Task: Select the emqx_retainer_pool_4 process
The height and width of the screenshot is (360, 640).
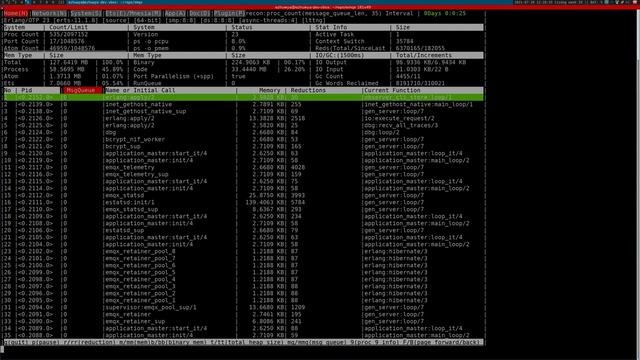Action: point(140,279)
